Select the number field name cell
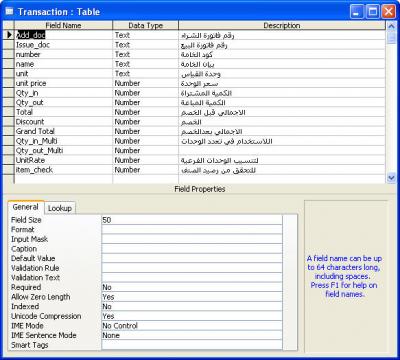This screenshot has height=360, width=400. (x=63, y=54)
